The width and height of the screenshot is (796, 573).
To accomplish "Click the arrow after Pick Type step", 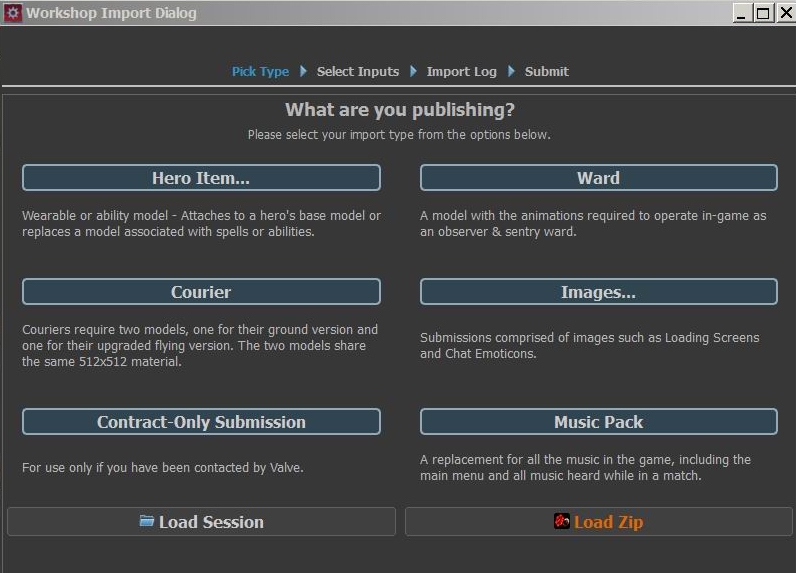I will click(x=303, y=71).
